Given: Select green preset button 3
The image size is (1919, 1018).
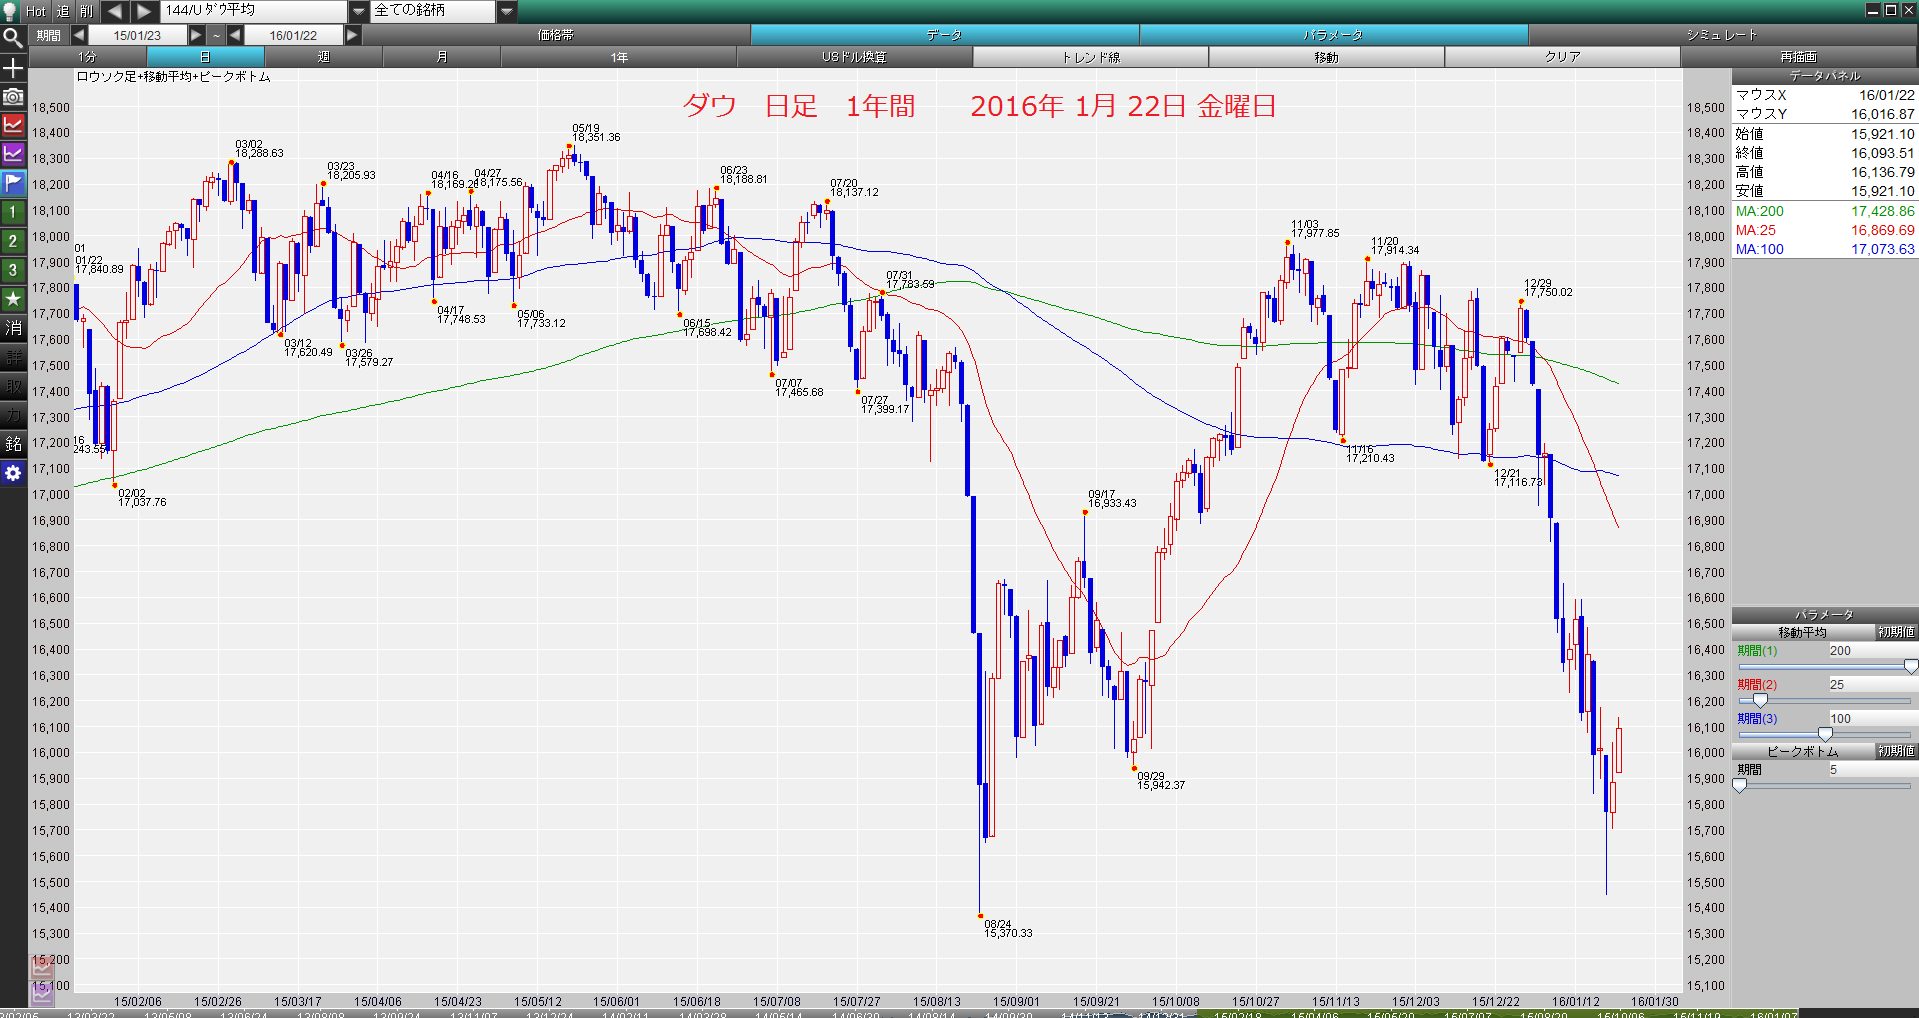Looking at the screenshot, I should tap(13, 270).
